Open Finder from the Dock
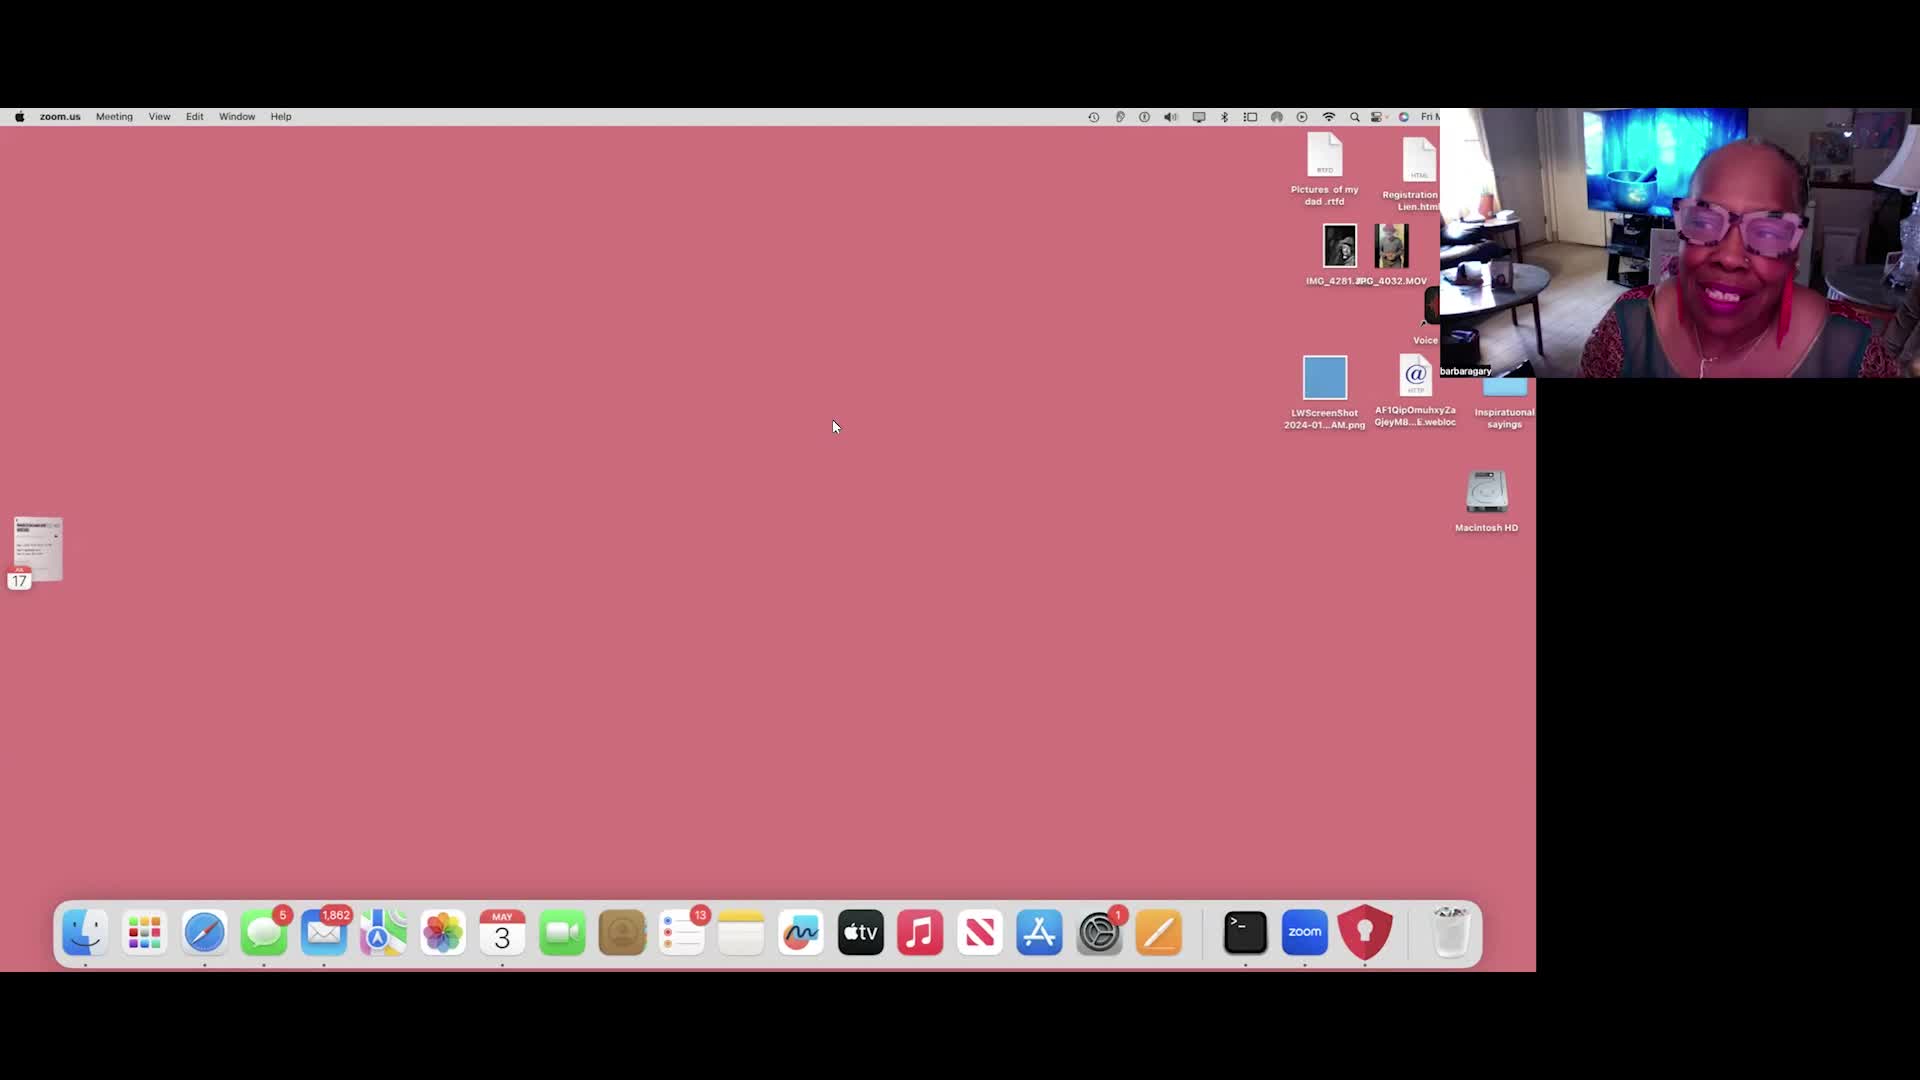 tap(85, 933)
